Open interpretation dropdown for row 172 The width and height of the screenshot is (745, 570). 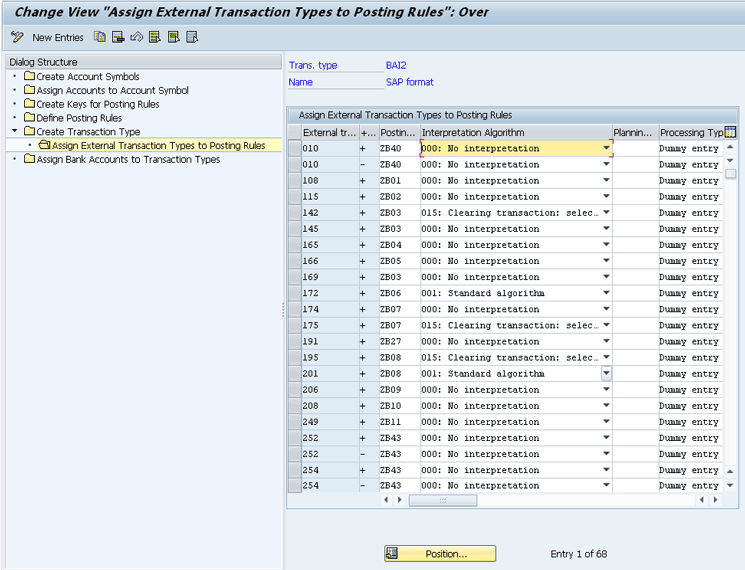coord(606,293)
